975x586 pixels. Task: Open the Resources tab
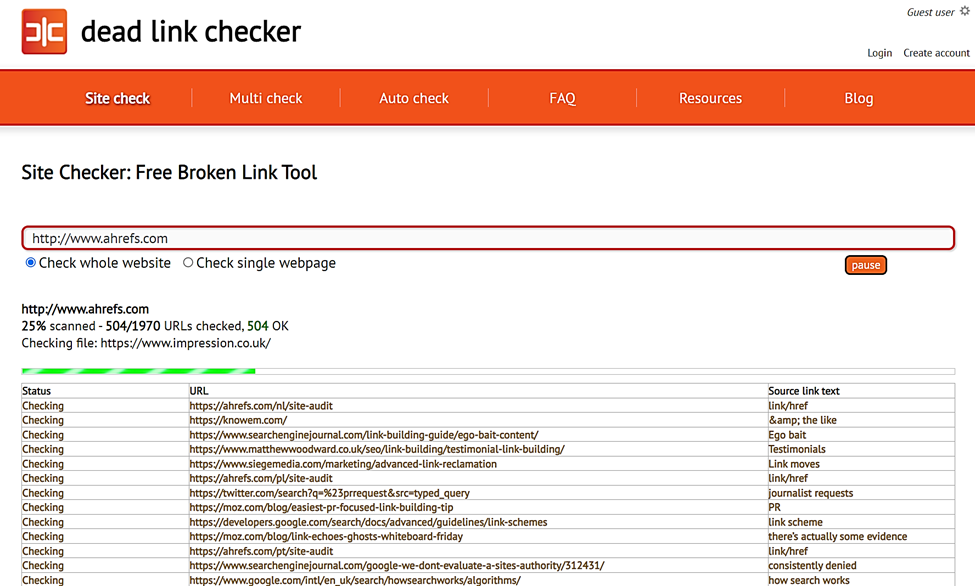pos(710,98)
